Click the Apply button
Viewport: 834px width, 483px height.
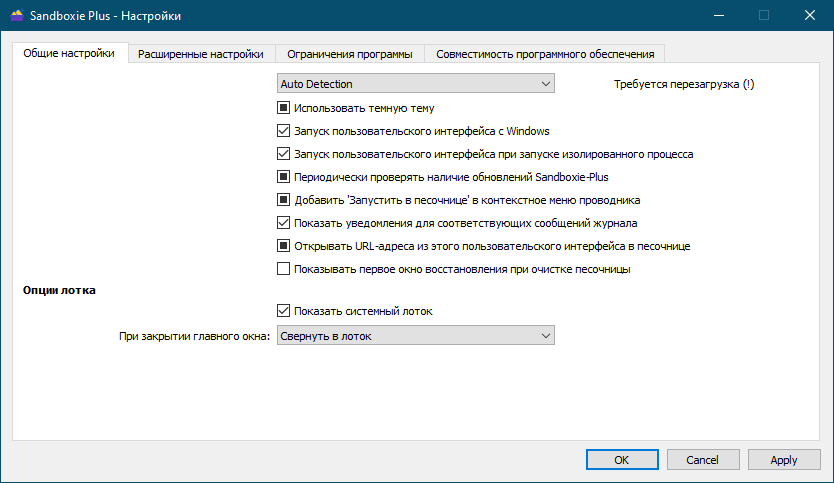coord(784,460)
